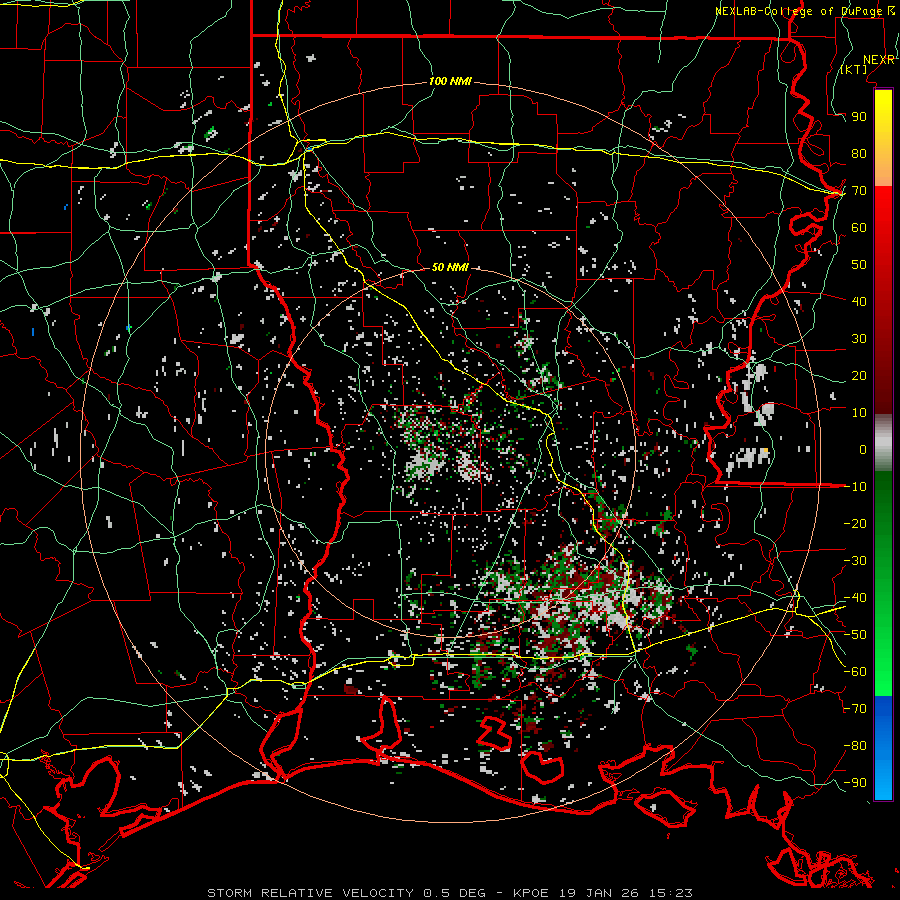Image resolution: width=900 pixels, height=900 pixels.
Task: Click the -30 value on velocity scale
Action: click(855, 561)
